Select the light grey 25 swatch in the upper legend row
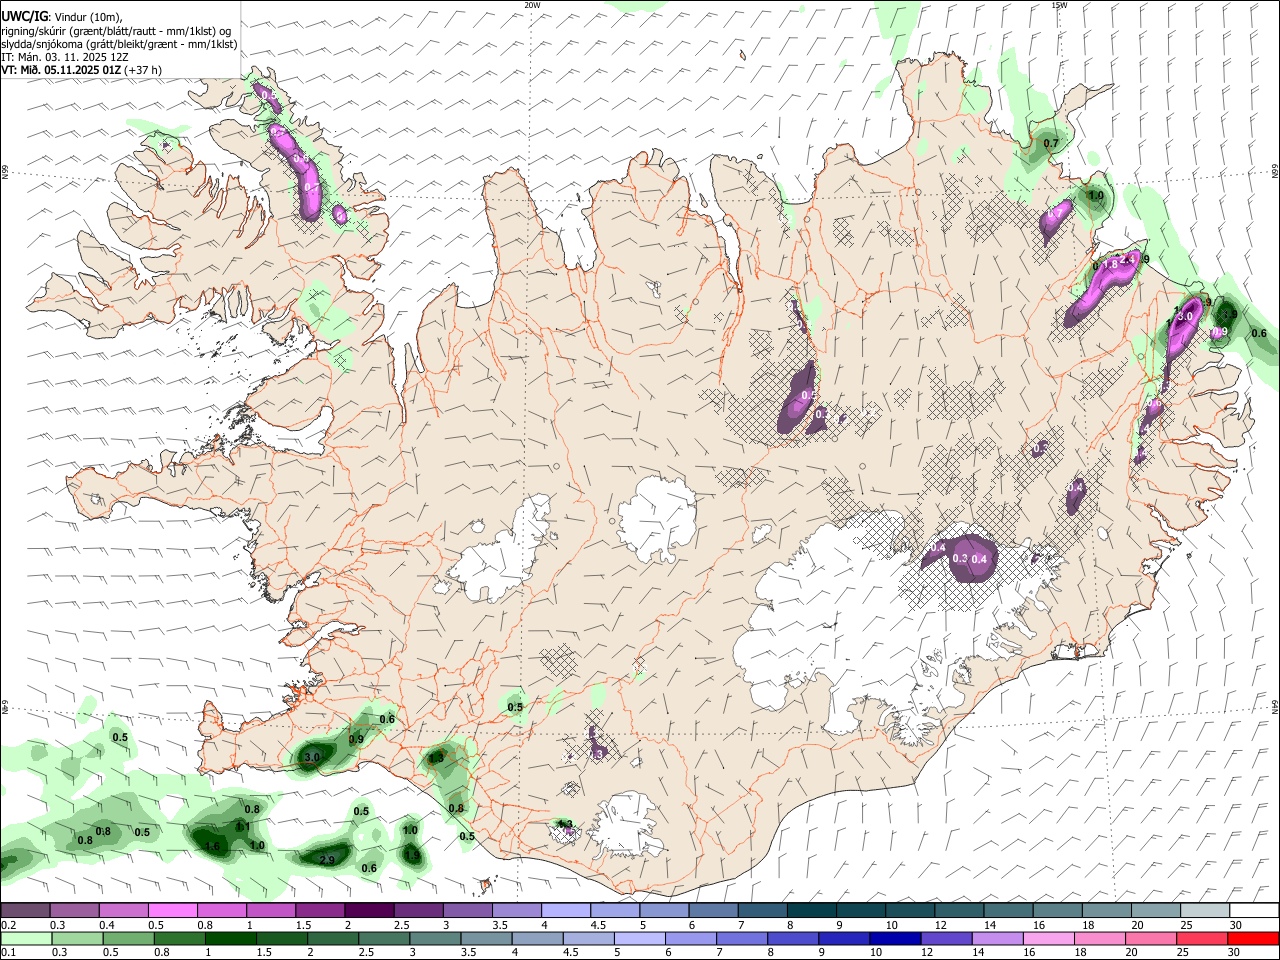Image resolution: width=1280 pixels, height=960 pixels. 1205,910
